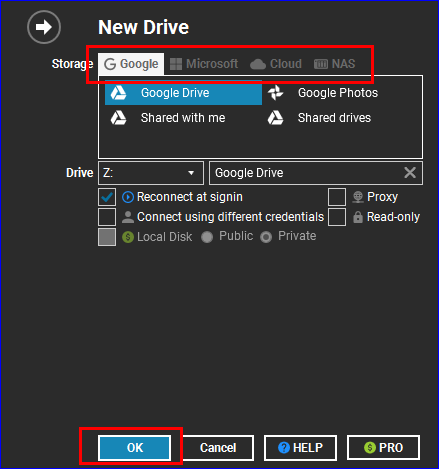
Task: Enable the Read-only checkbox
Action: coord(337,217)
